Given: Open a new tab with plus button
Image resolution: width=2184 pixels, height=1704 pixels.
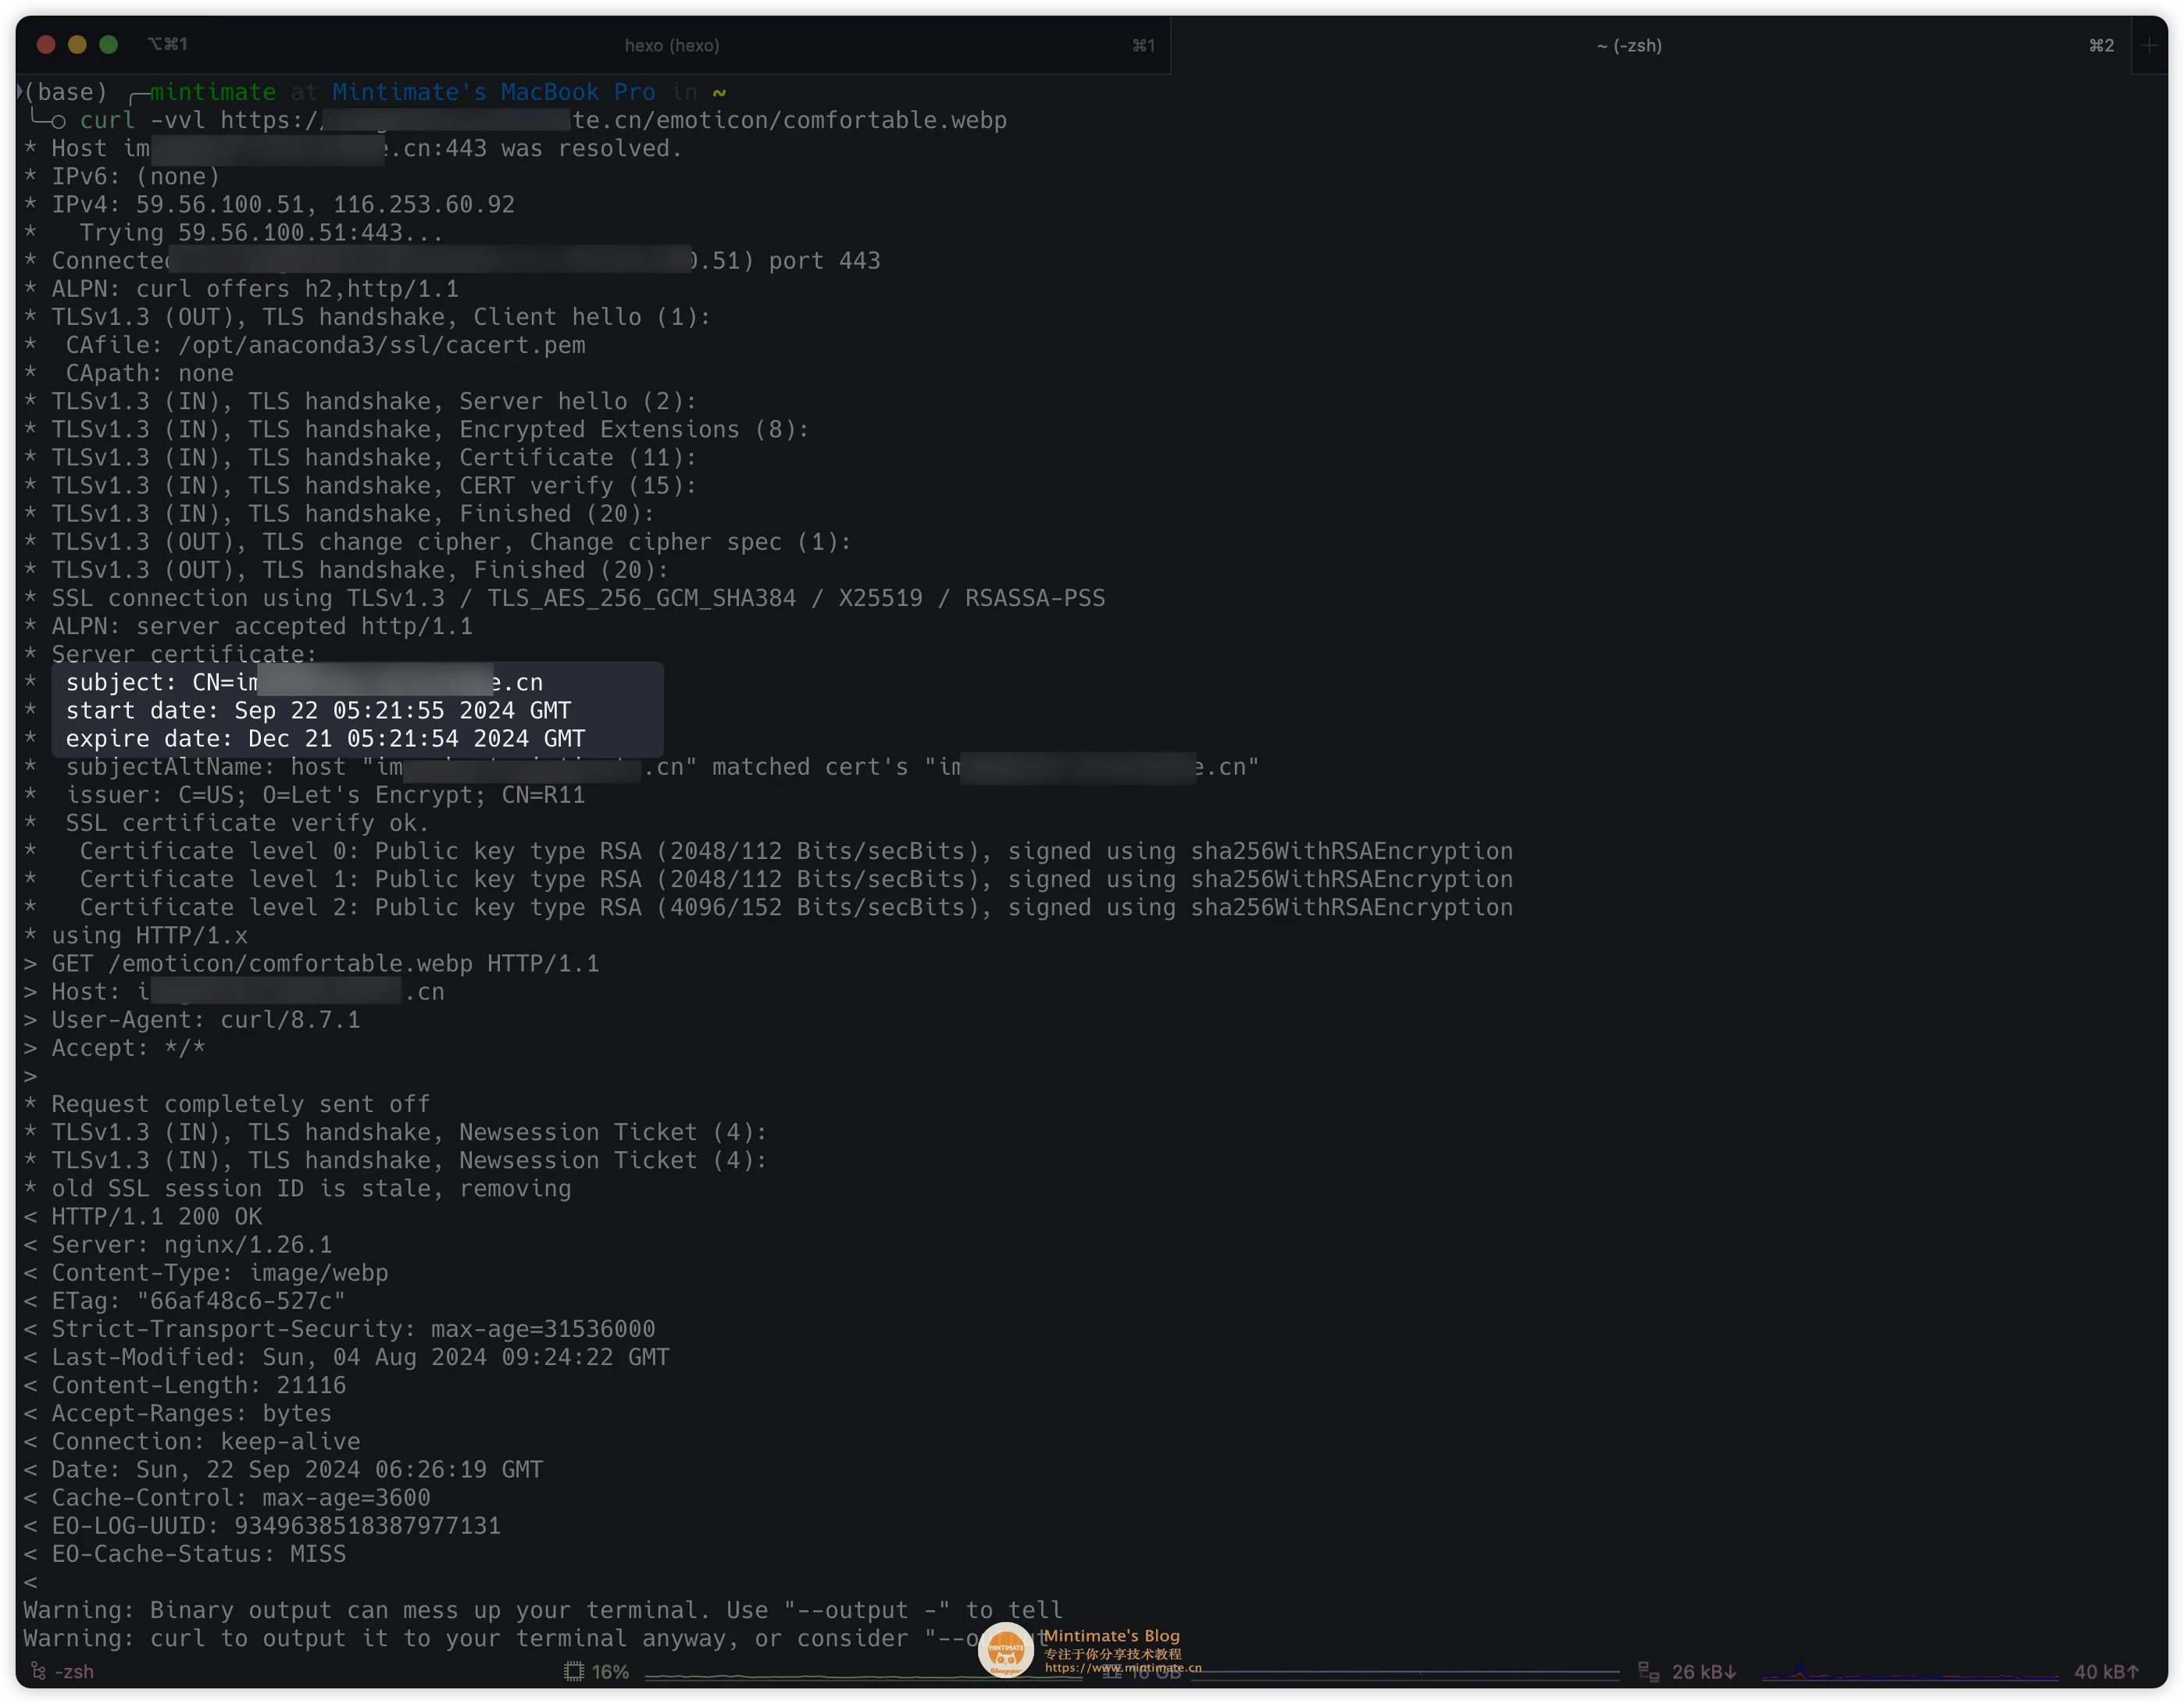Looking at the screenshot, I should click(x=2149, y=45).
